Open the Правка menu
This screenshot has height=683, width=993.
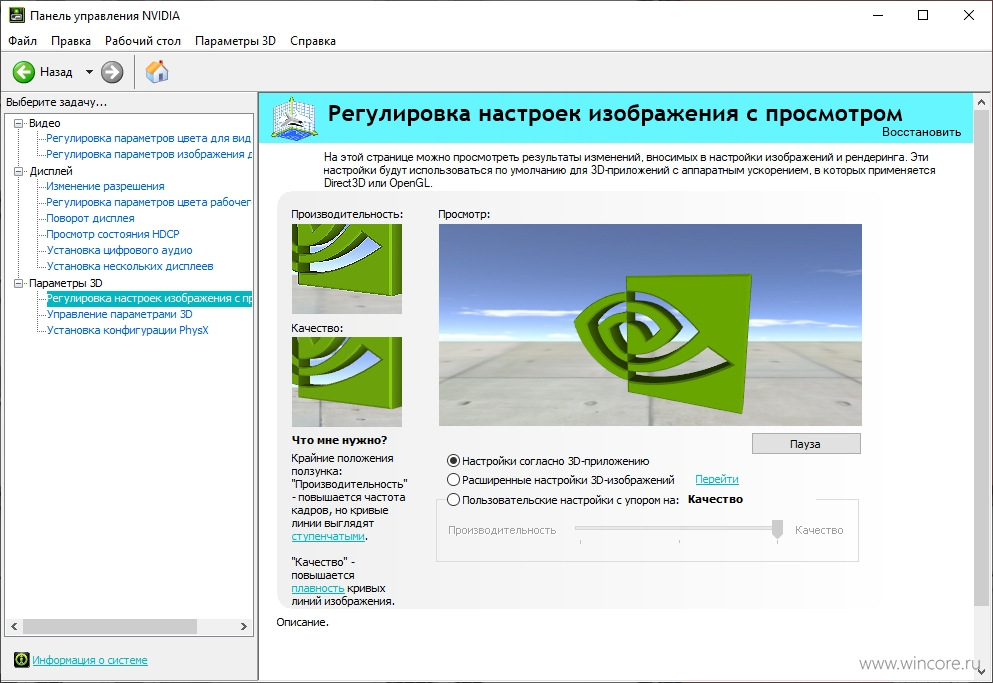[x=71, y=41]
